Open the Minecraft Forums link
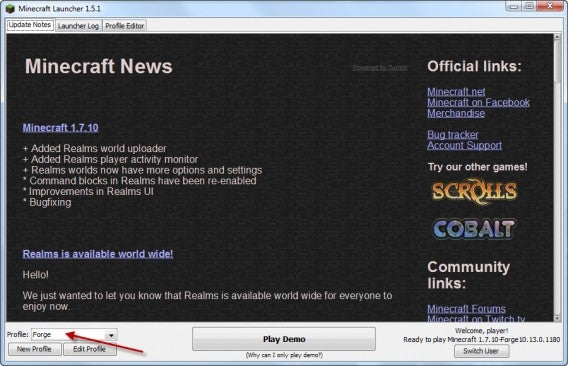Viewport: 568px width, 366px height. click(466, 309)
